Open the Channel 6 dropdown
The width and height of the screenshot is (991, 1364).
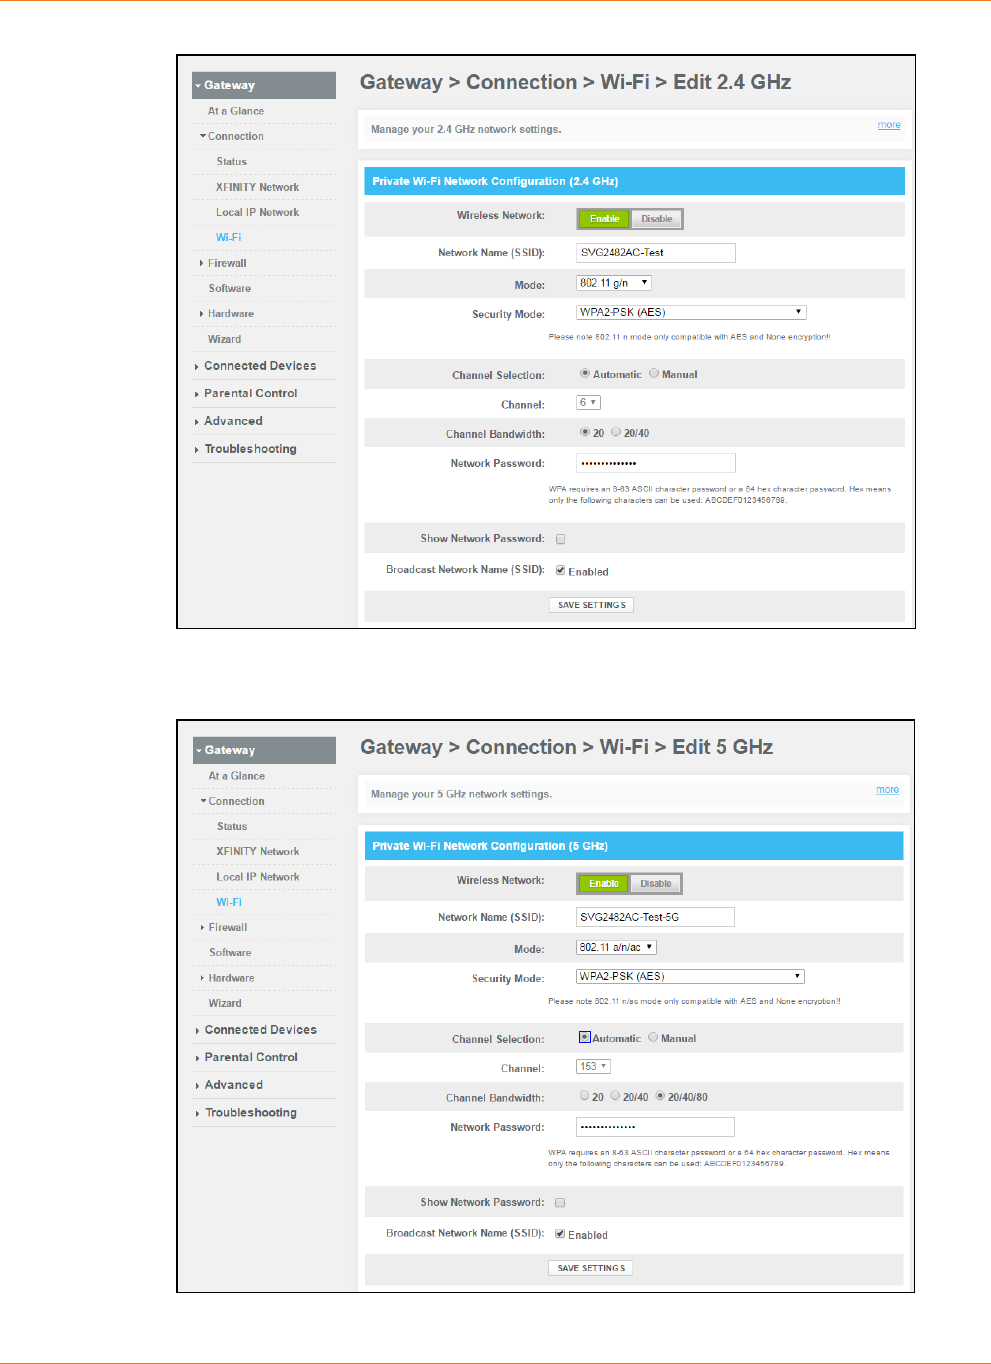pos(588,402)
